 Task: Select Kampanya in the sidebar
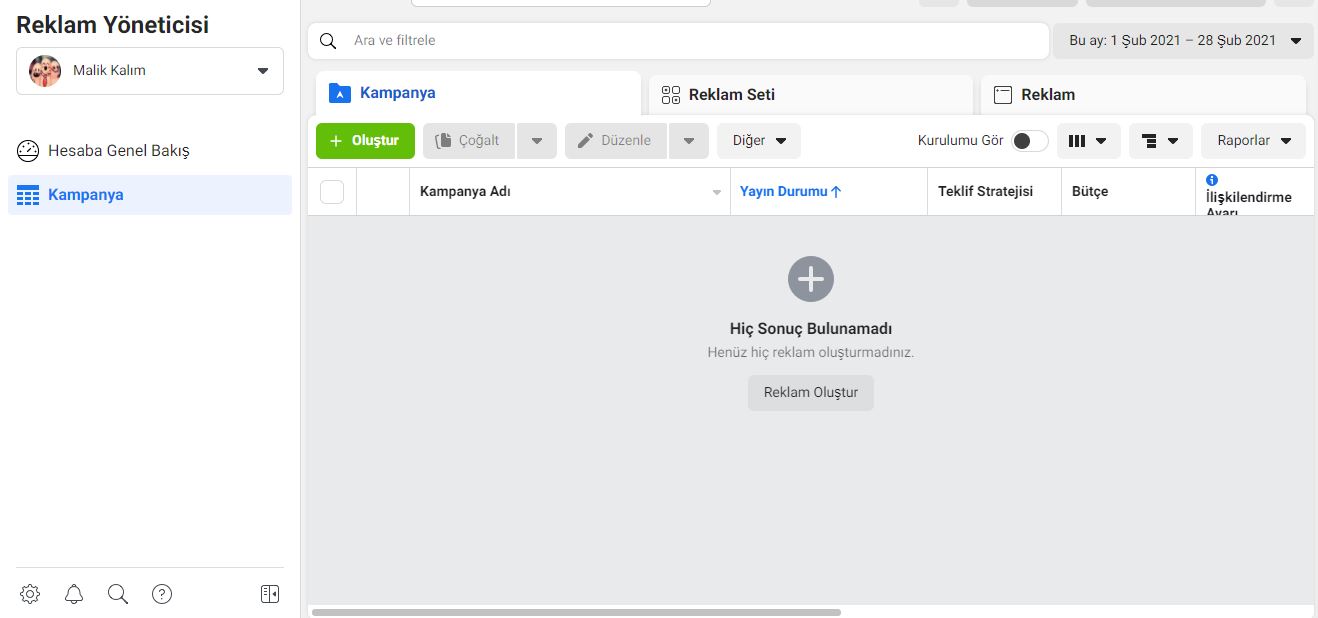[x=150, y=195]
